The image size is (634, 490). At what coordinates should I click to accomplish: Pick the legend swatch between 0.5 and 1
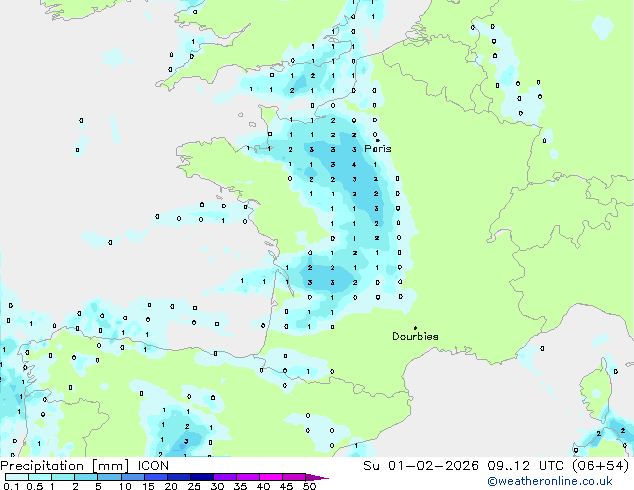pos(40,477)
